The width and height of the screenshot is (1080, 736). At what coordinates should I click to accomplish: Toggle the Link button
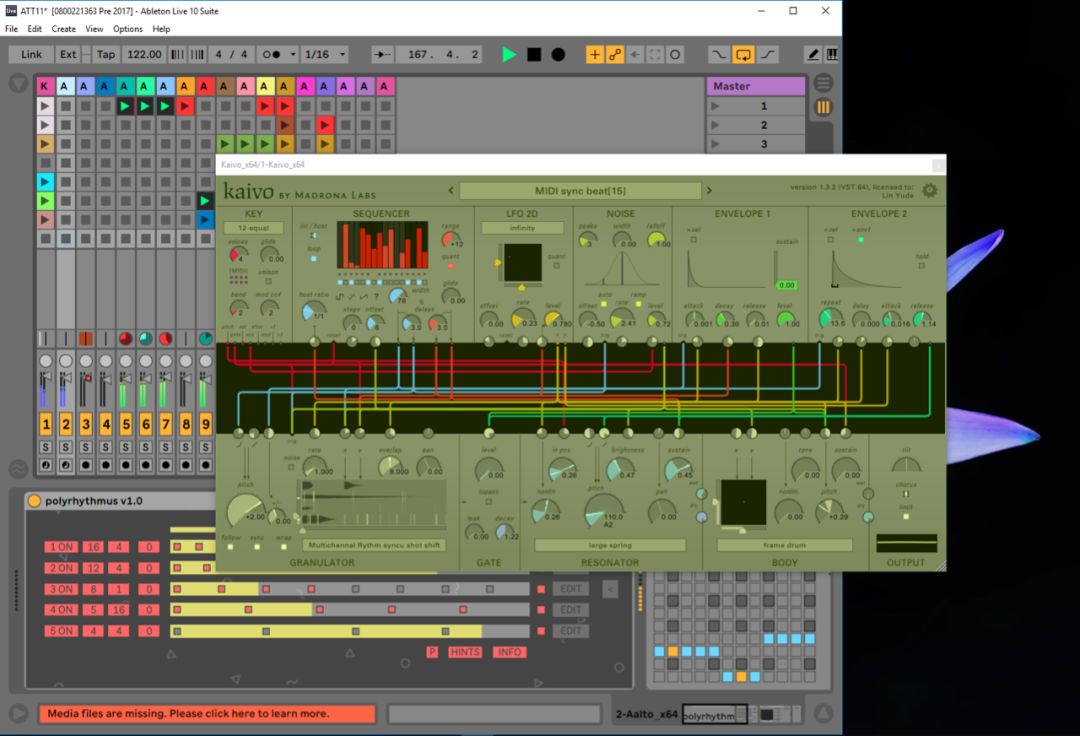tap(31, 54)
